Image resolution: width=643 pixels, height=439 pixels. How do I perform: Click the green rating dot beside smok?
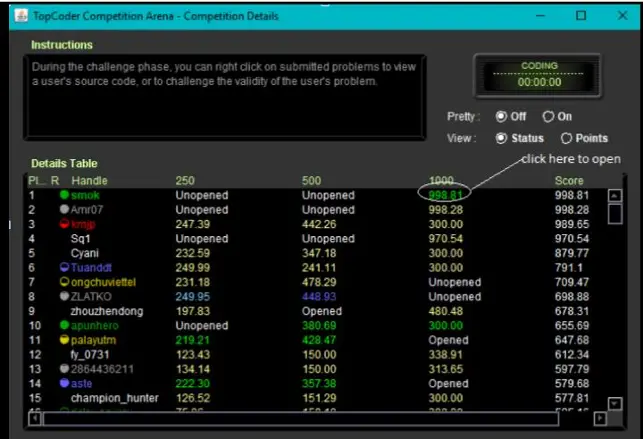(x=64, y=195)
